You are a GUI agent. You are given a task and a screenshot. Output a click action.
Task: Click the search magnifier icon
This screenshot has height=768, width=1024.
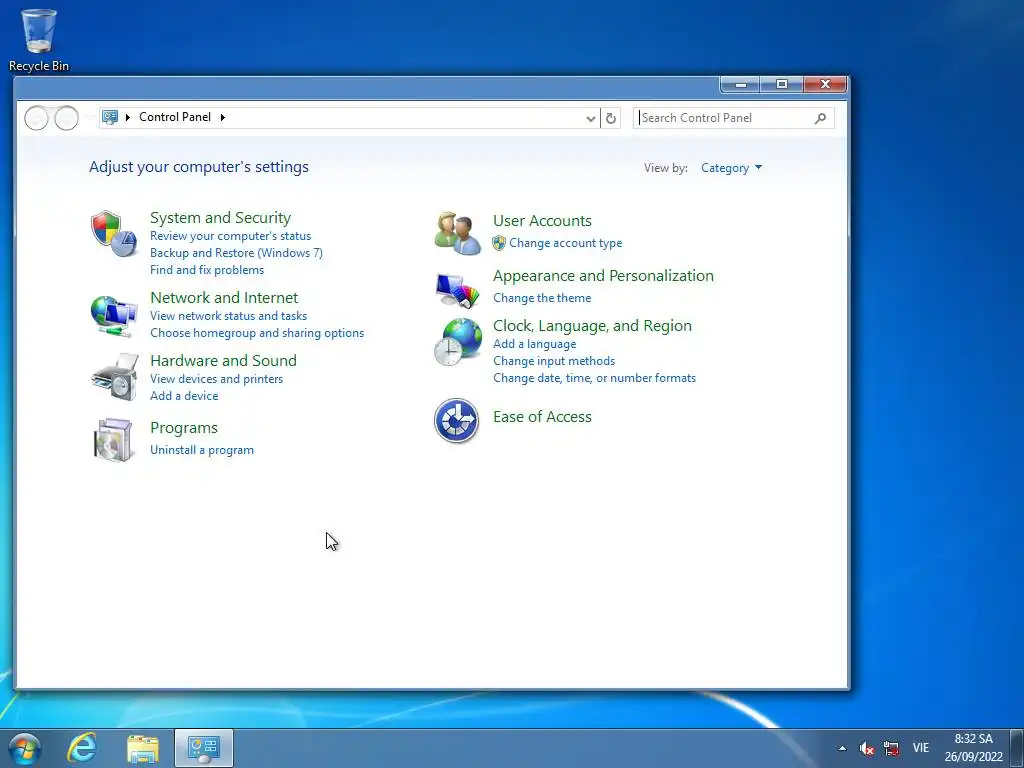click(x=820, y=118)
